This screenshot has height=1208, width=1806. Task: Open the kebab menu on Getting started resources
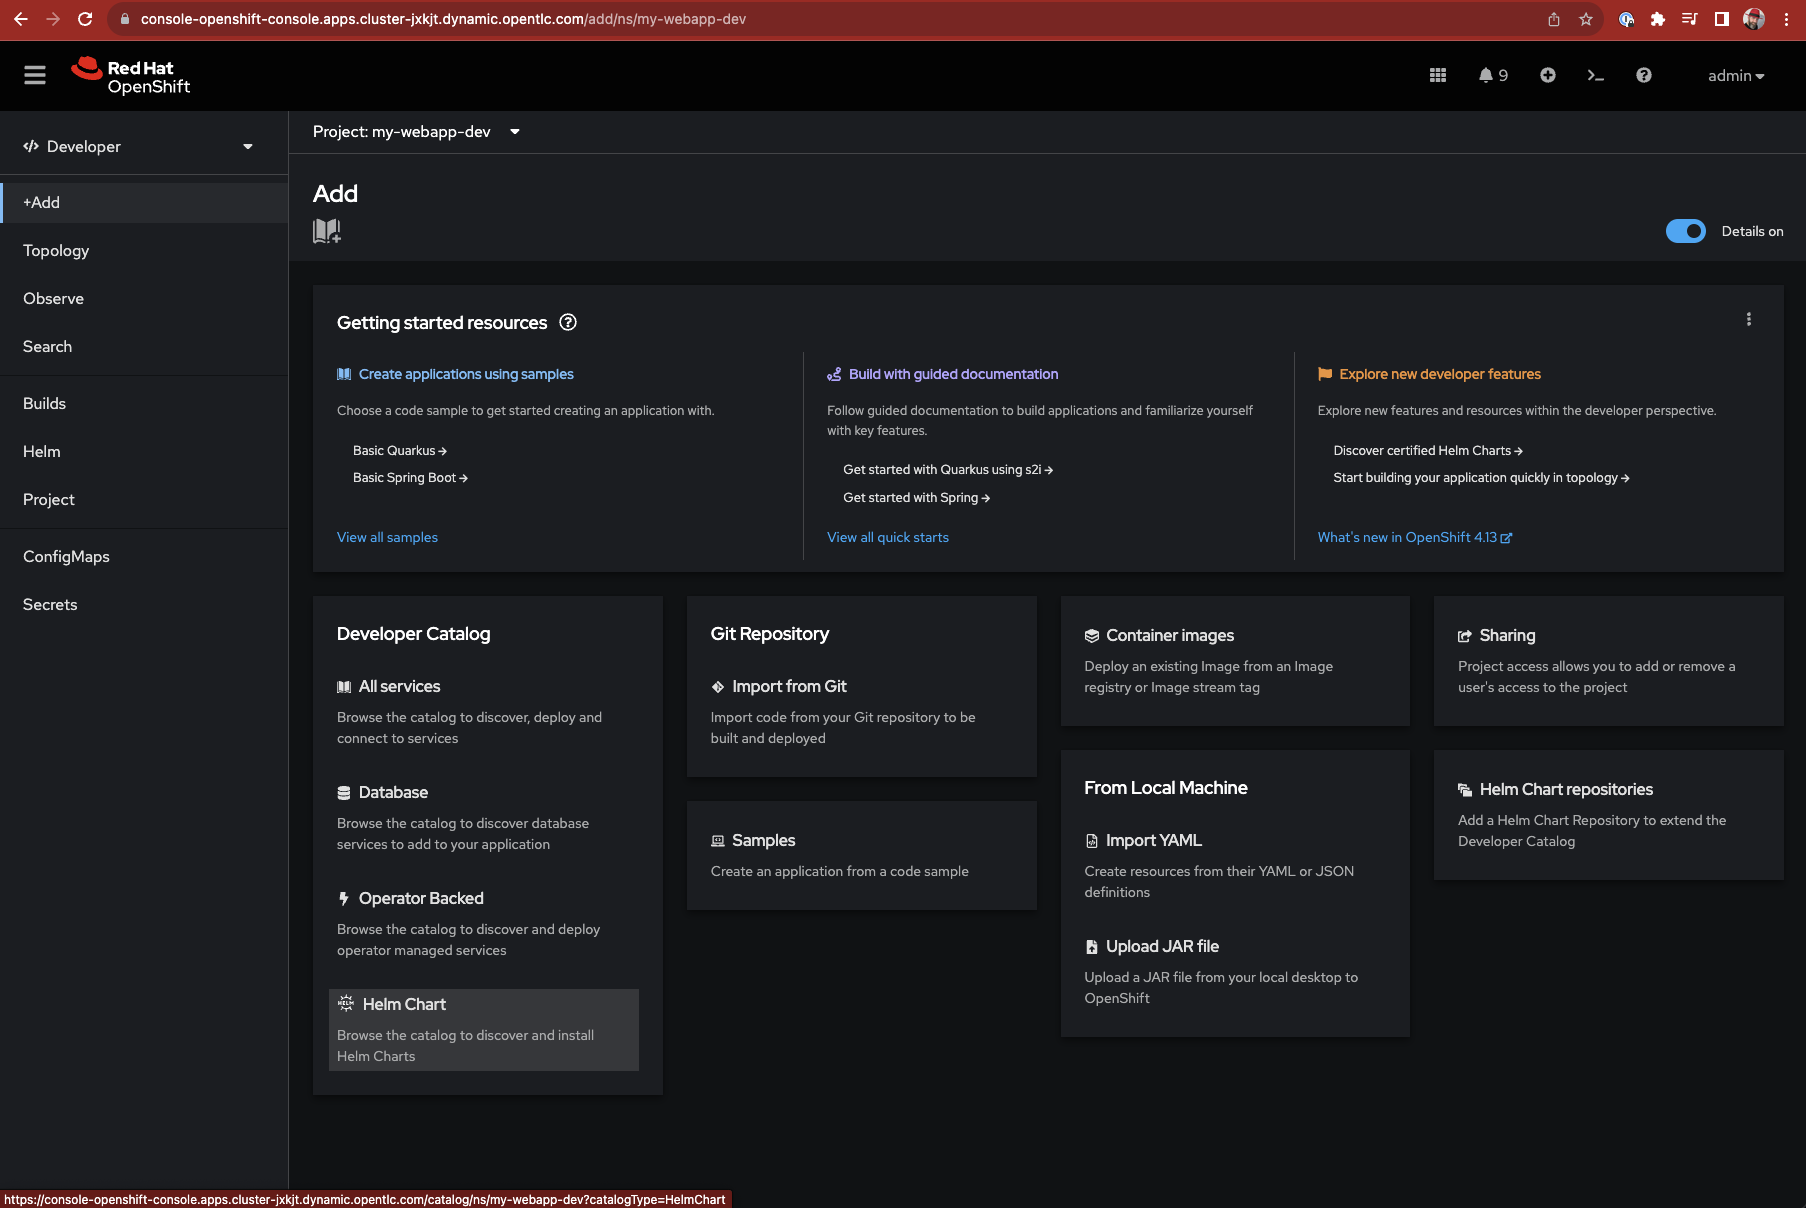pyautogui.click(x=1749, y=319)
